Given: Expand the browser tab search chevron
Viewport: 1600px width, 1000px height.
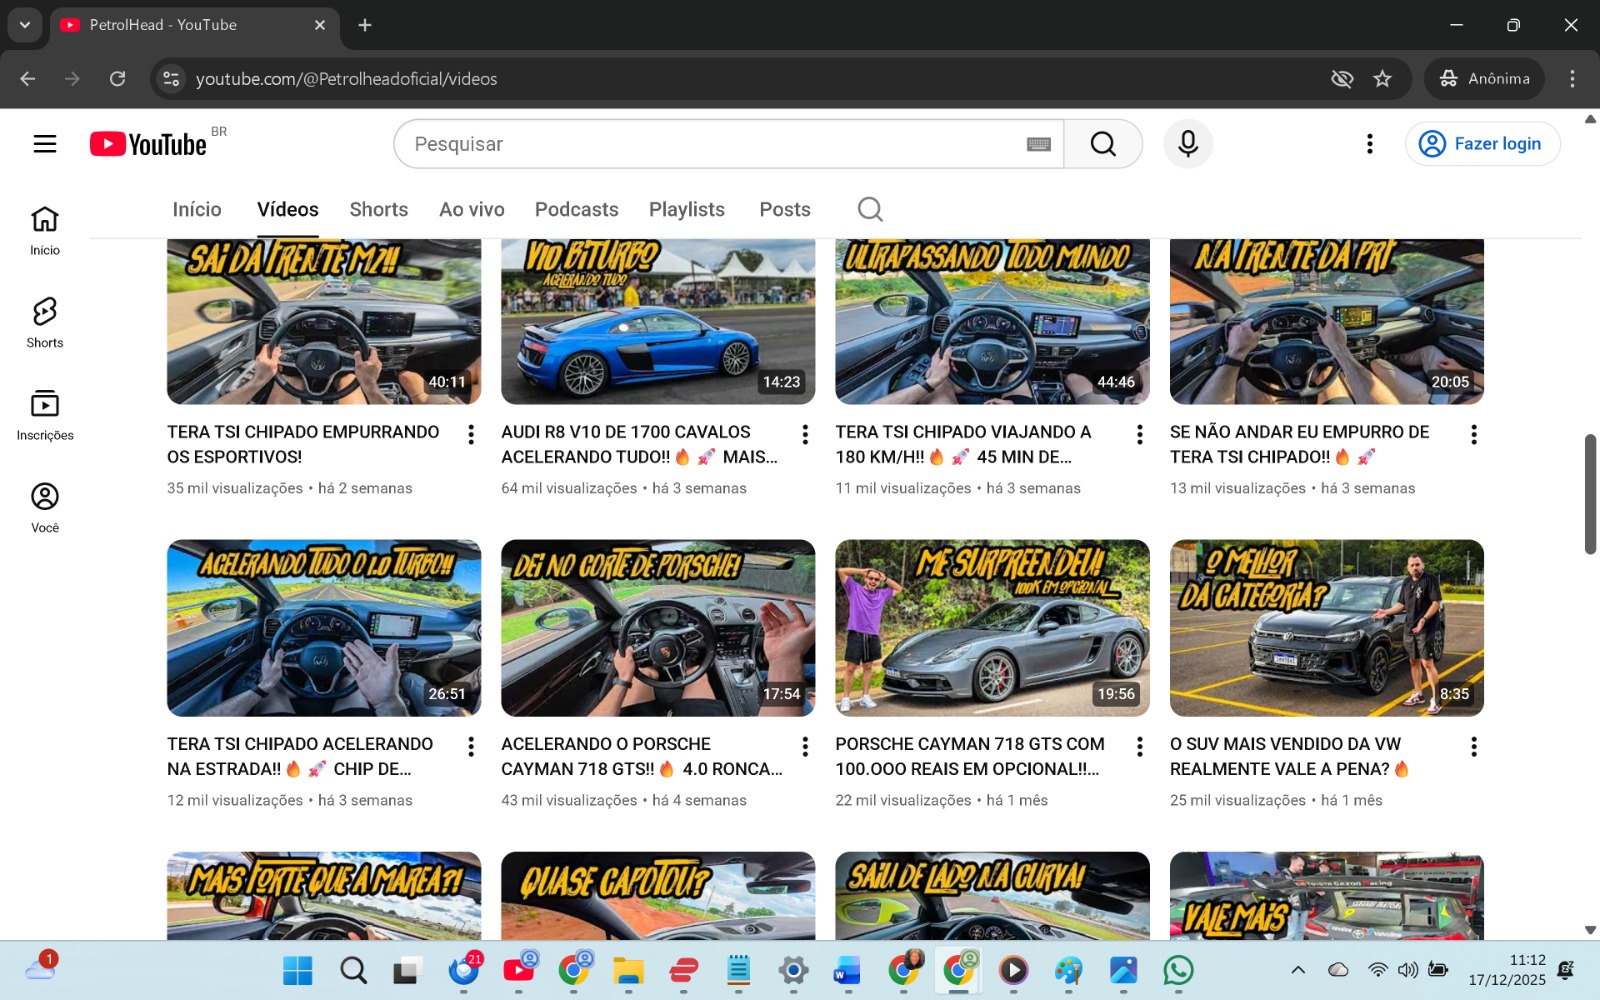Looking at the screenshot, I should point(24,25).
